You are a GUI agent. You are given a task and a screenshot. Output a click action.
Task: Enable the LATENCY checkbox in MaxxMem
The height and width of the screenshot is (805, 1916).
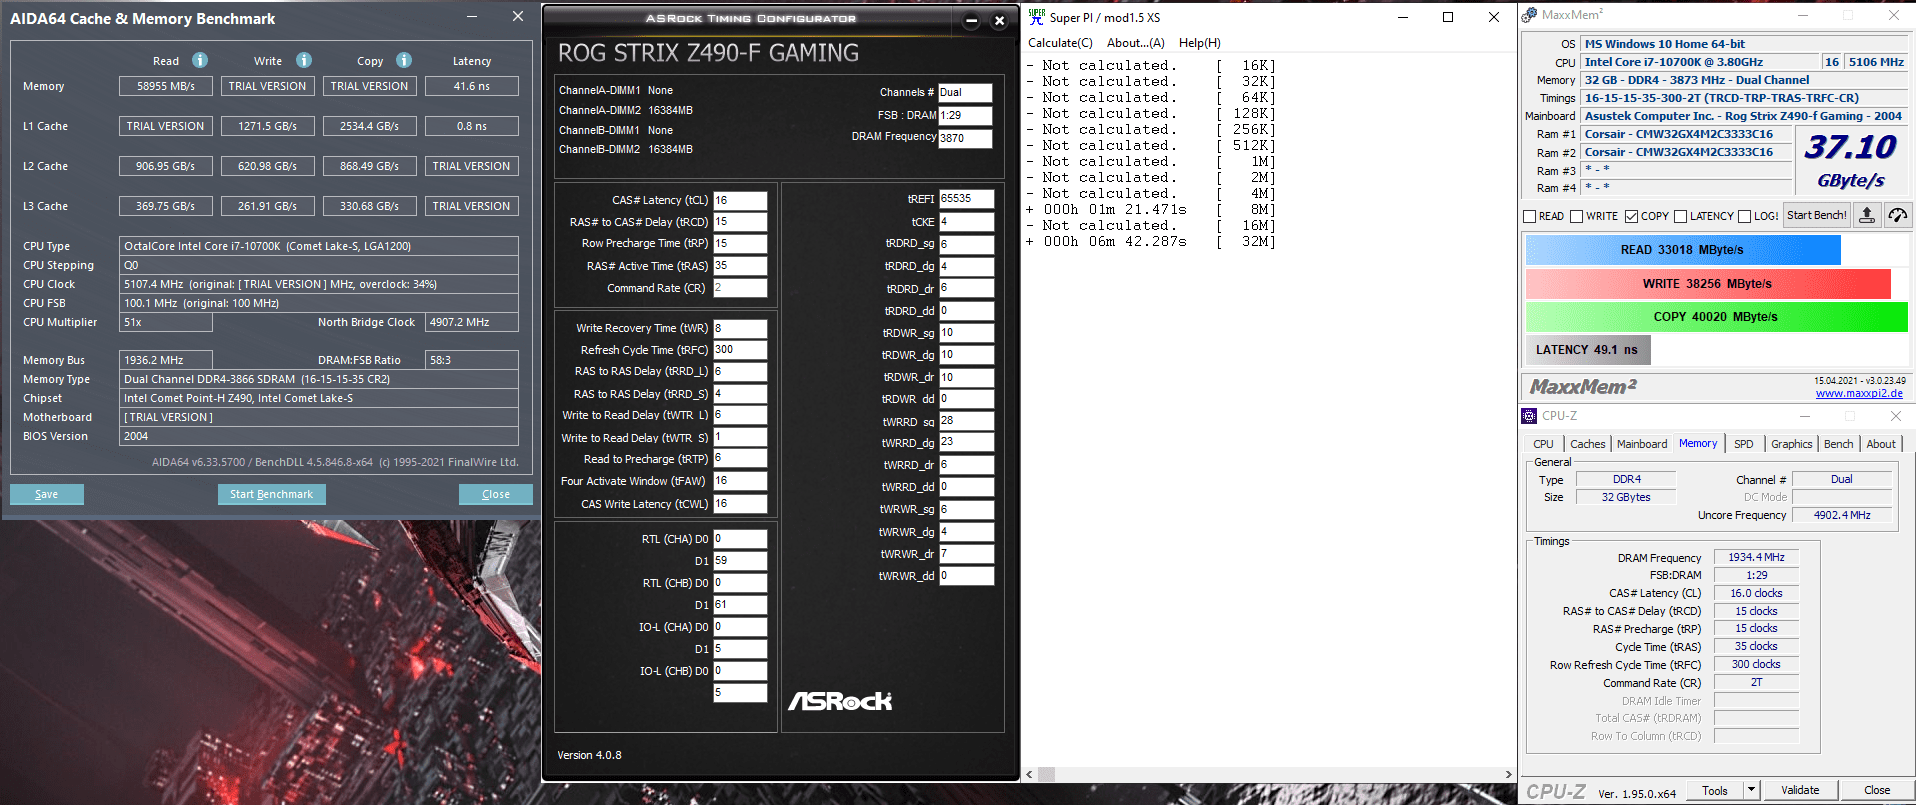(1681, 216)
